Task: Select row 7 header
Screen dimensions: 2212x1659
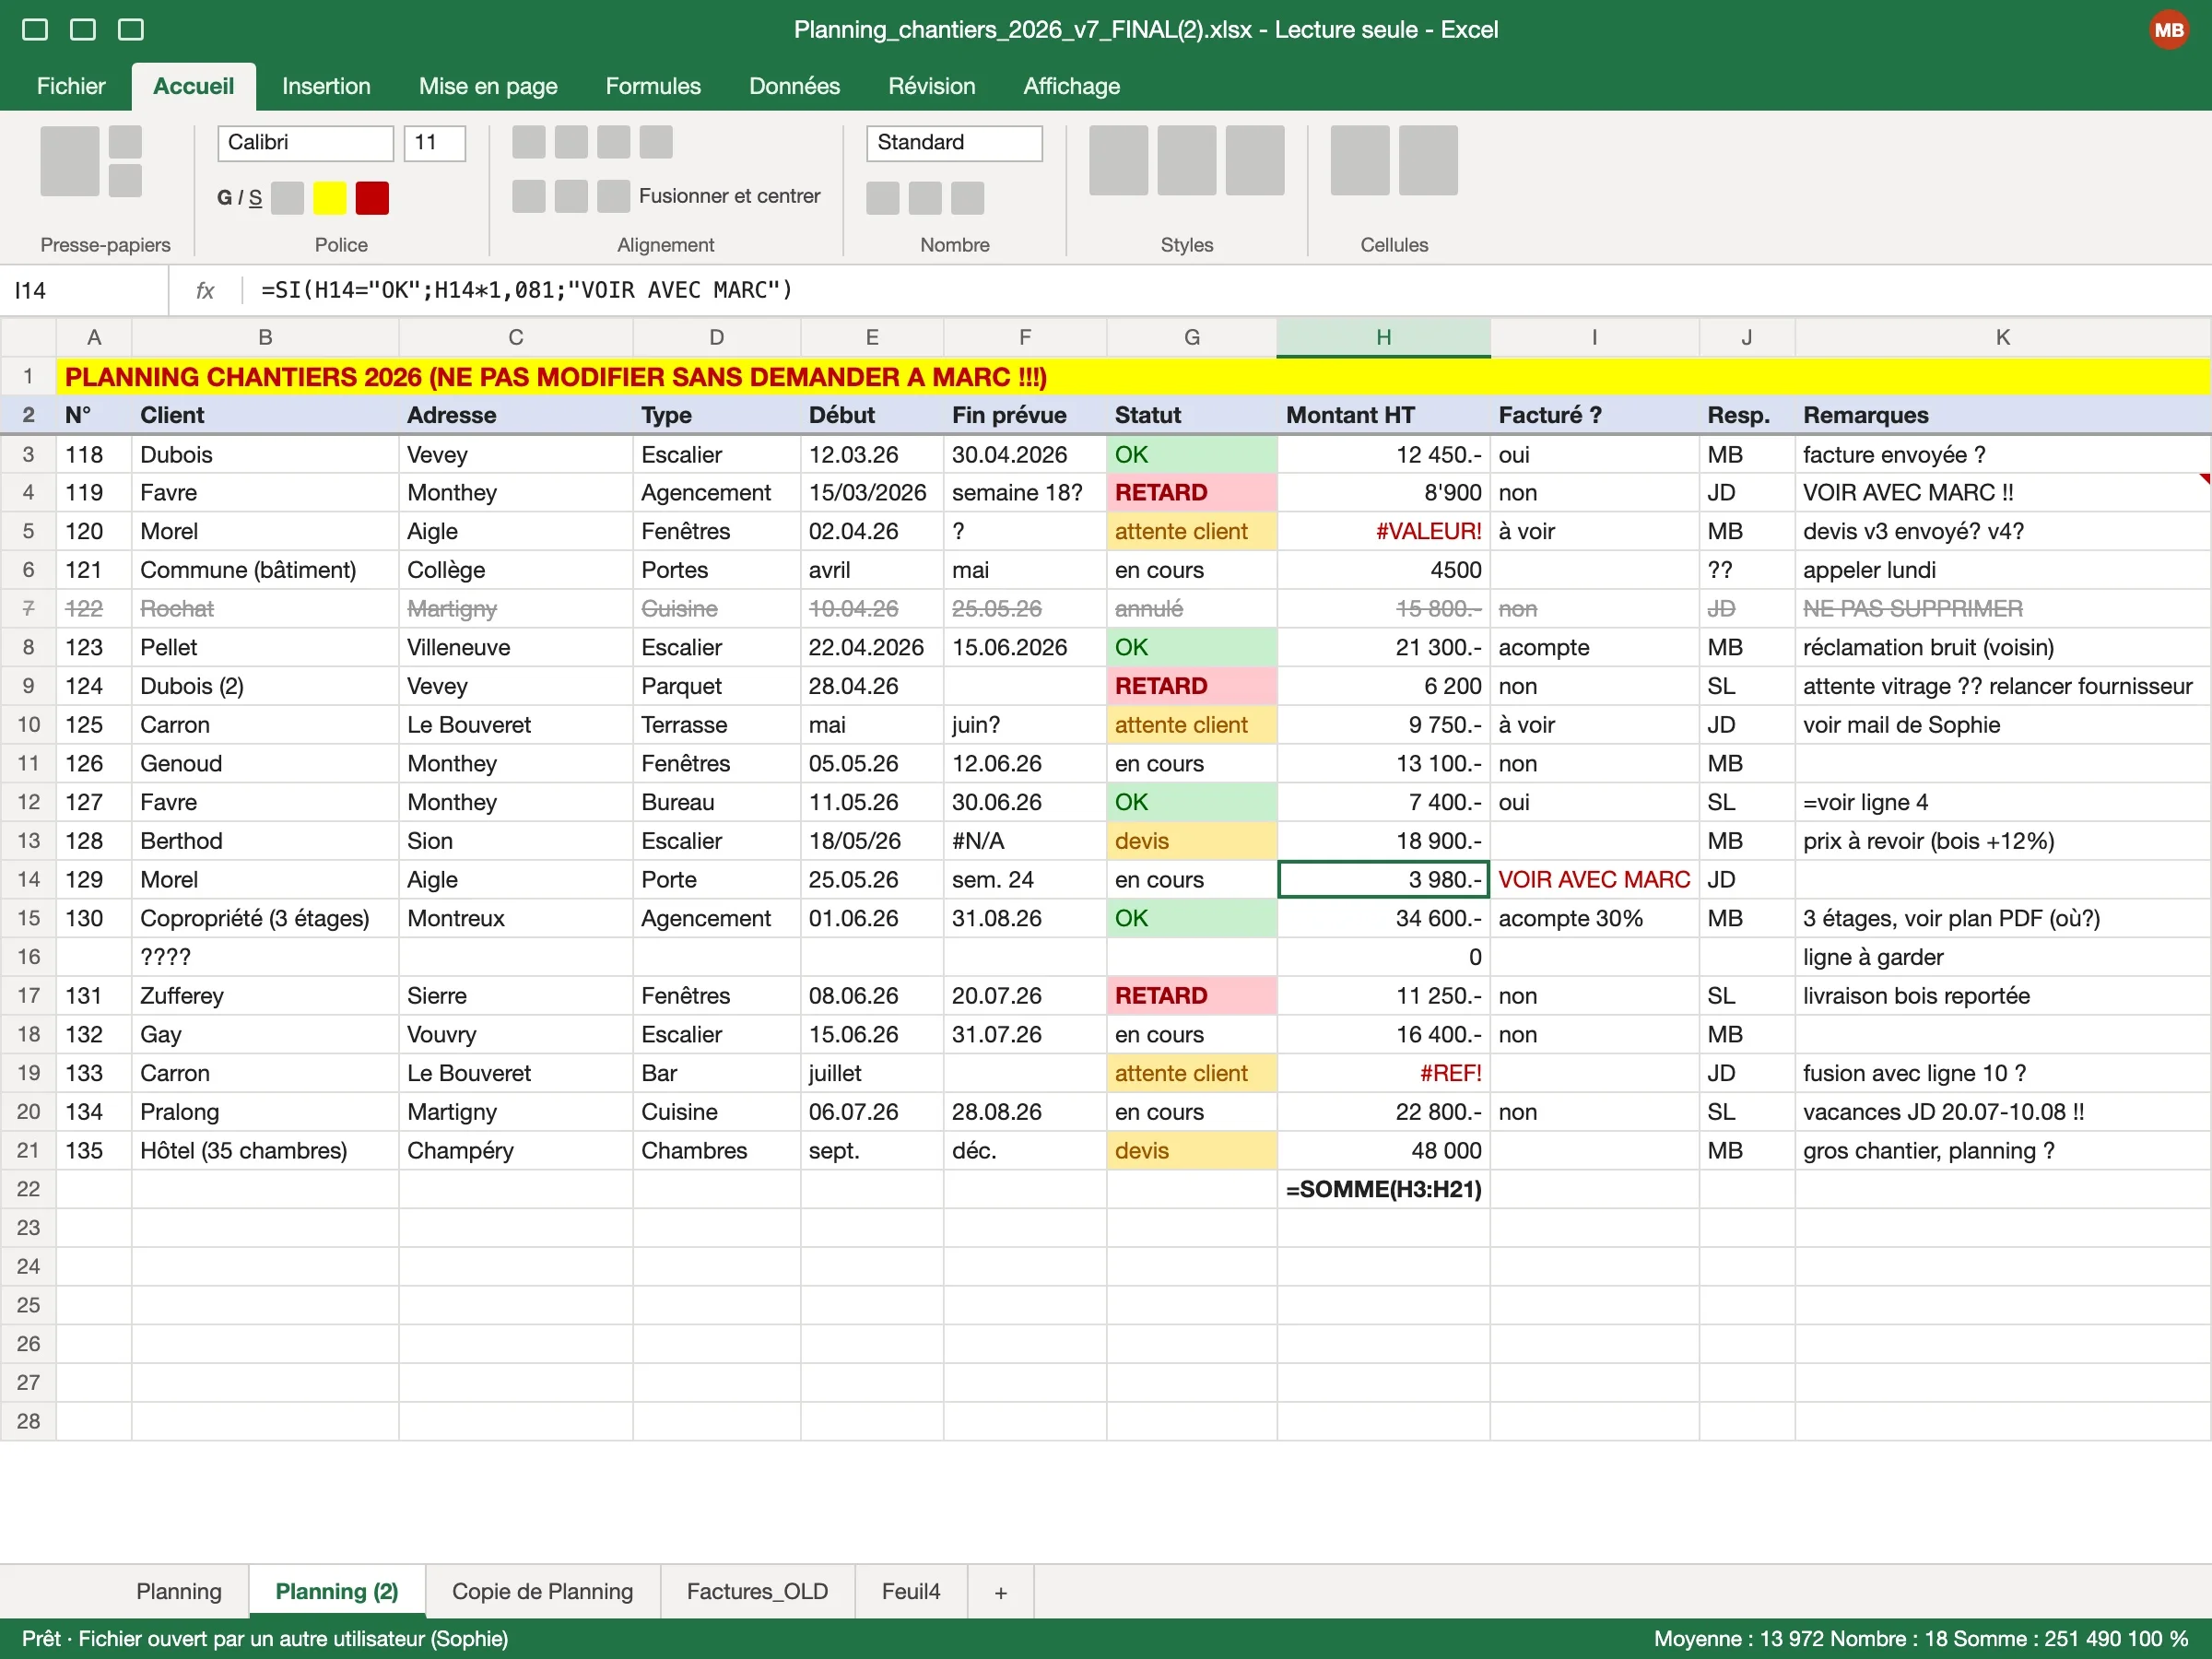Action: coord(28,608)
